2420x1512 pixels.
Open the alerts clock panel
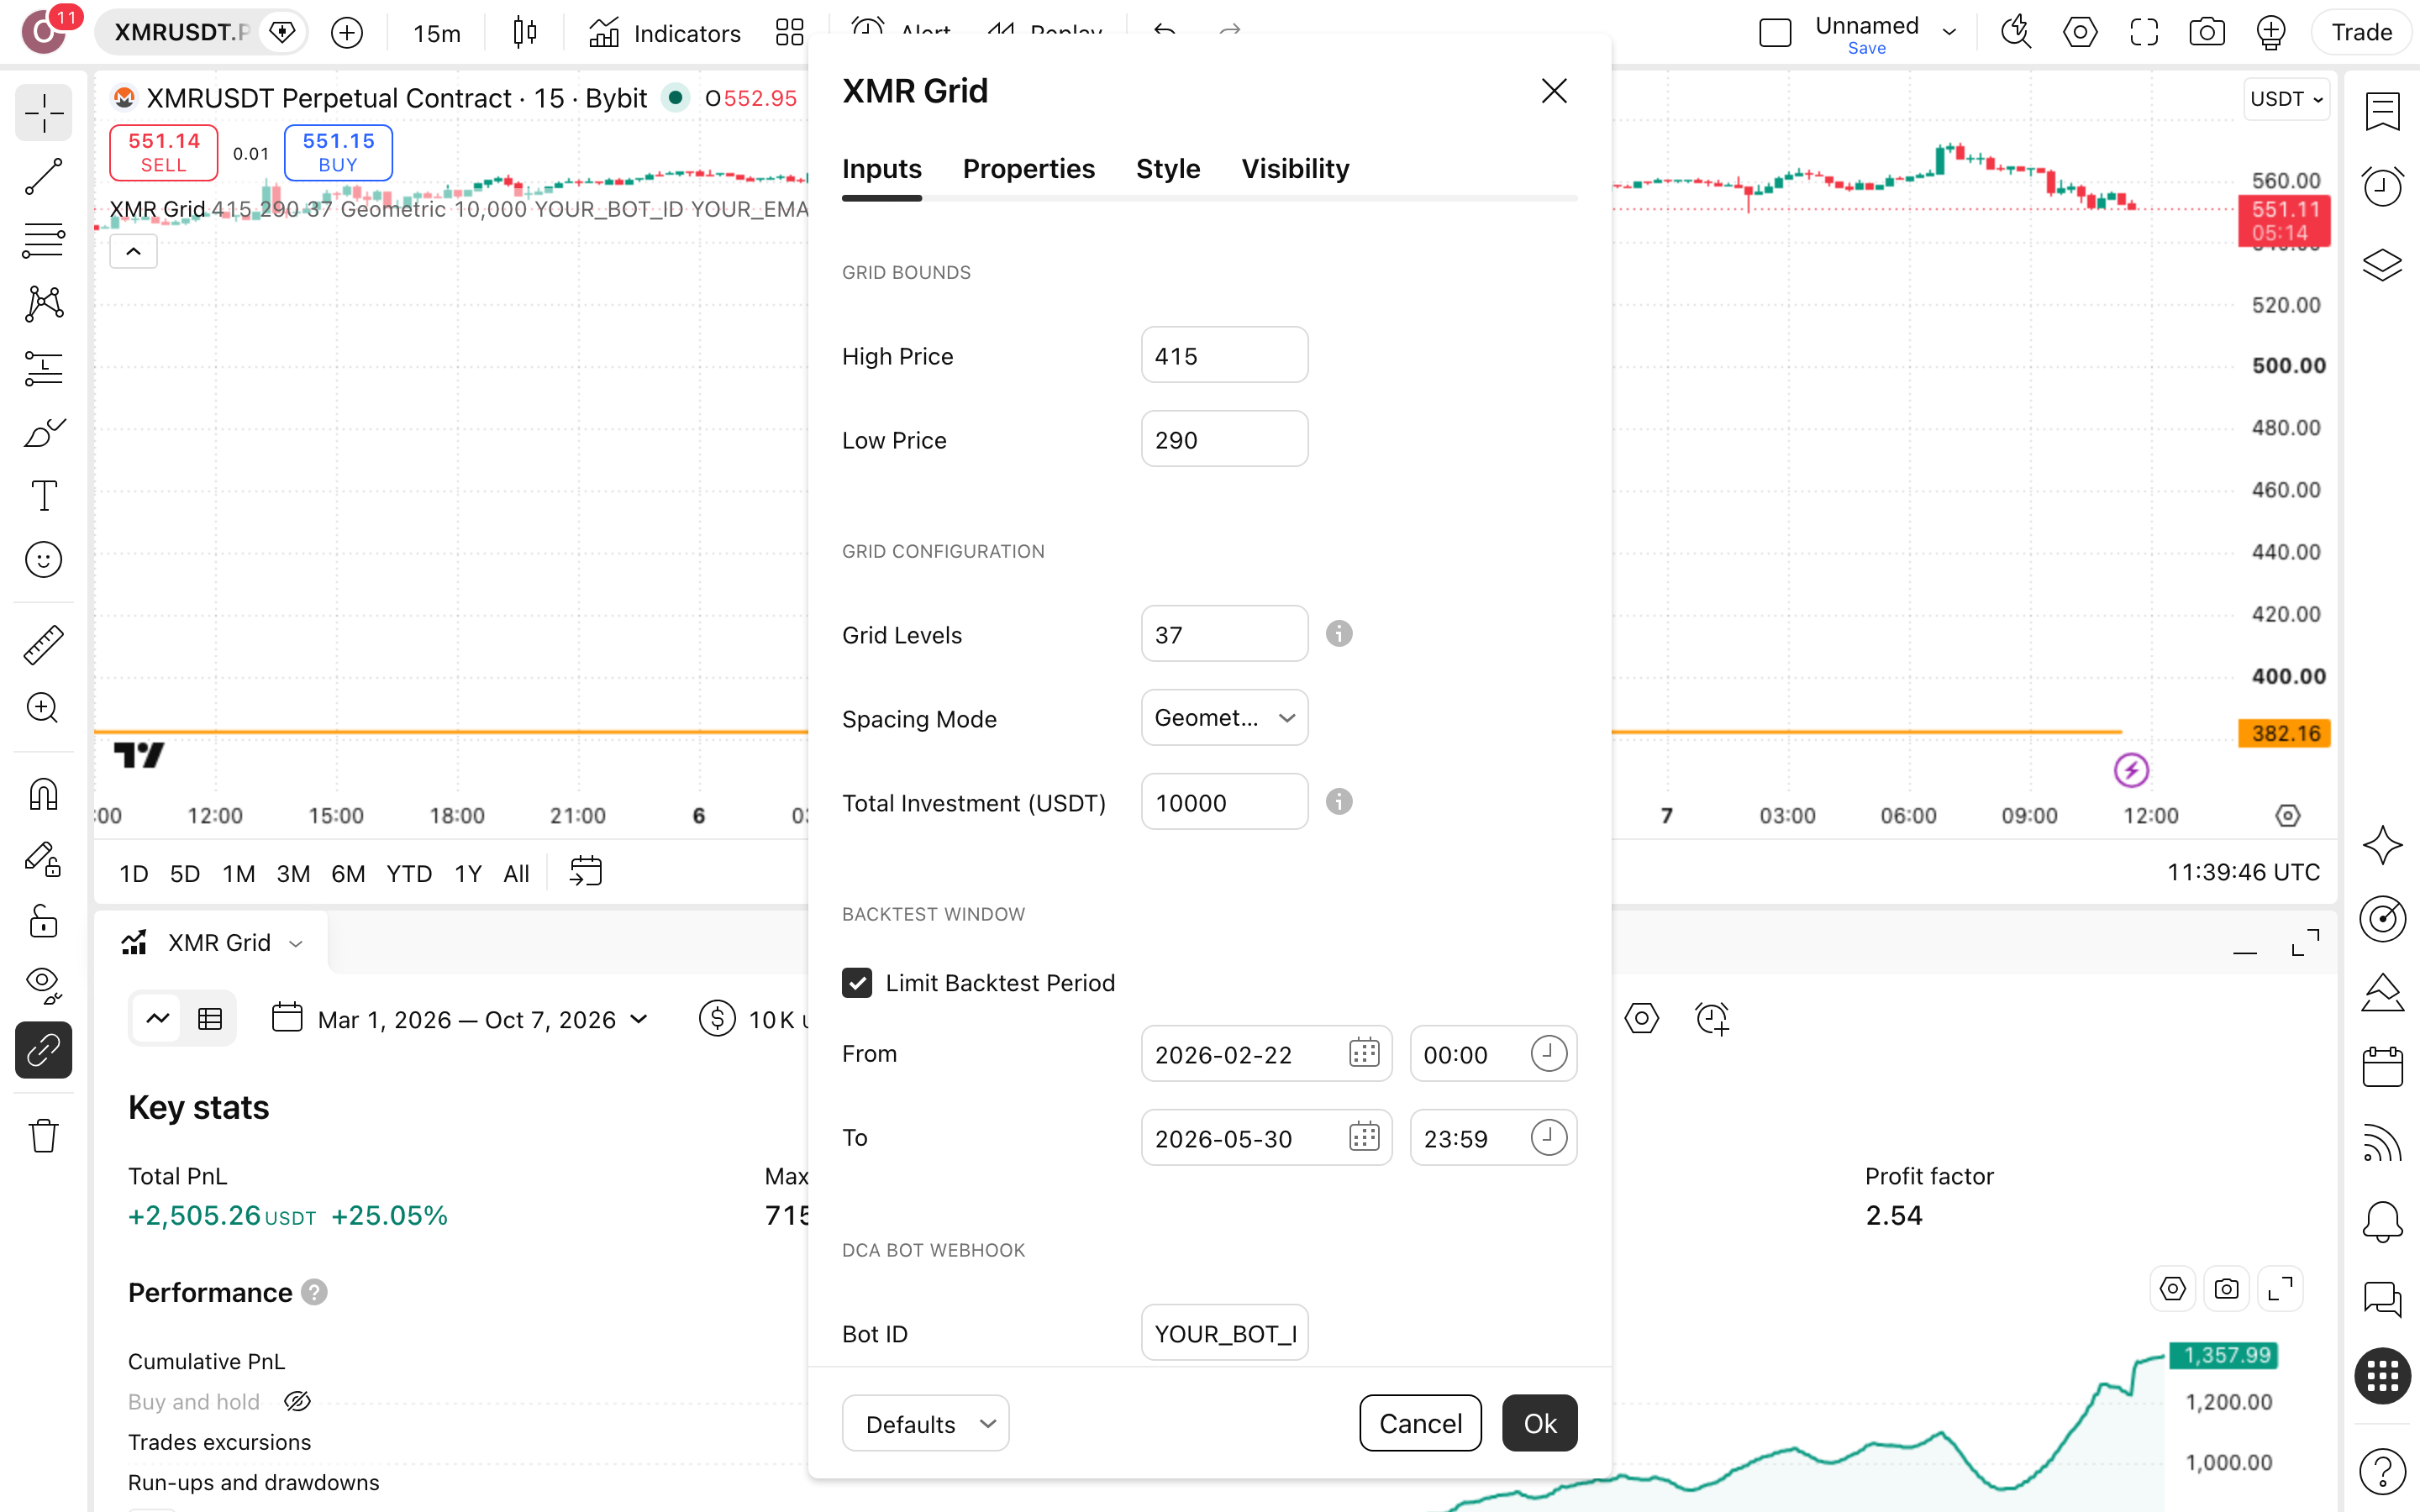[2382, 186]
